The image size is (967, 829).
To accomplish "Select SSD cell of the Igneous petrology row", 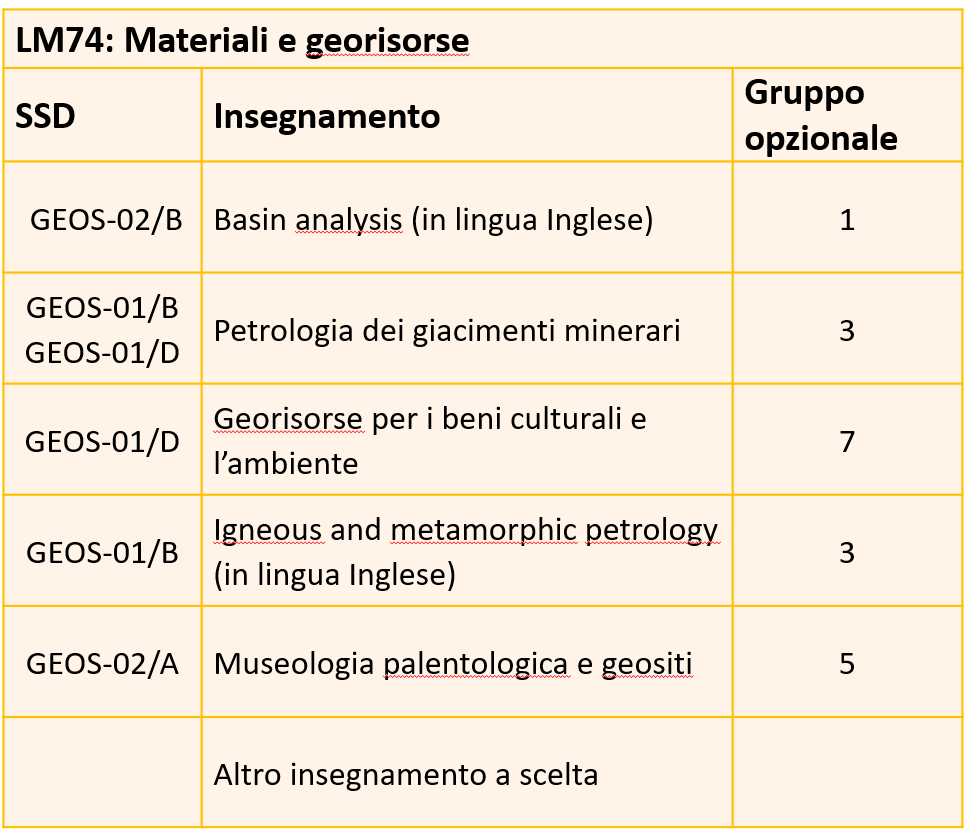I will click(x=102, y=552).
